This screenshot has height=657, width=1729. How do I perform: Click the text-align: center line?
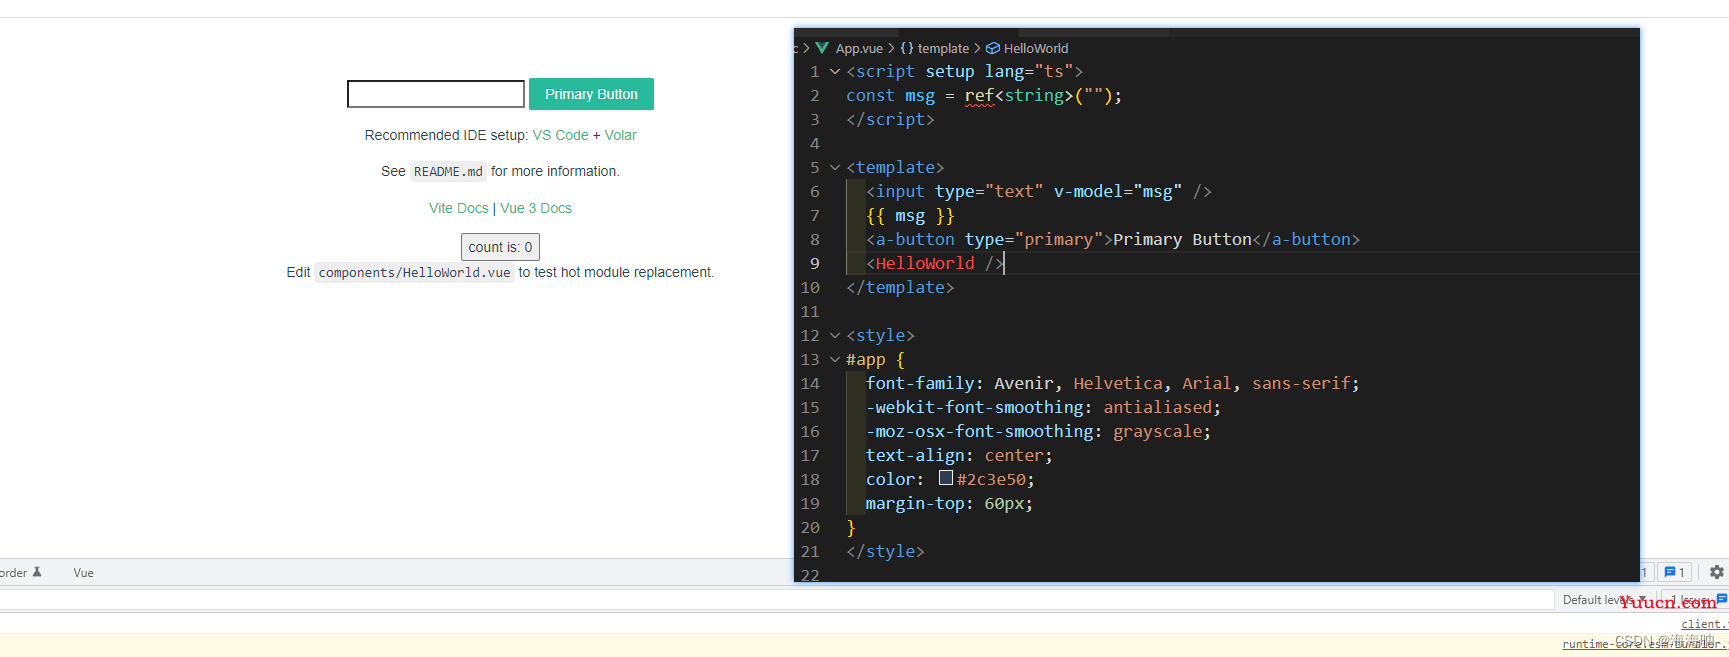click(x=959, y=455)
